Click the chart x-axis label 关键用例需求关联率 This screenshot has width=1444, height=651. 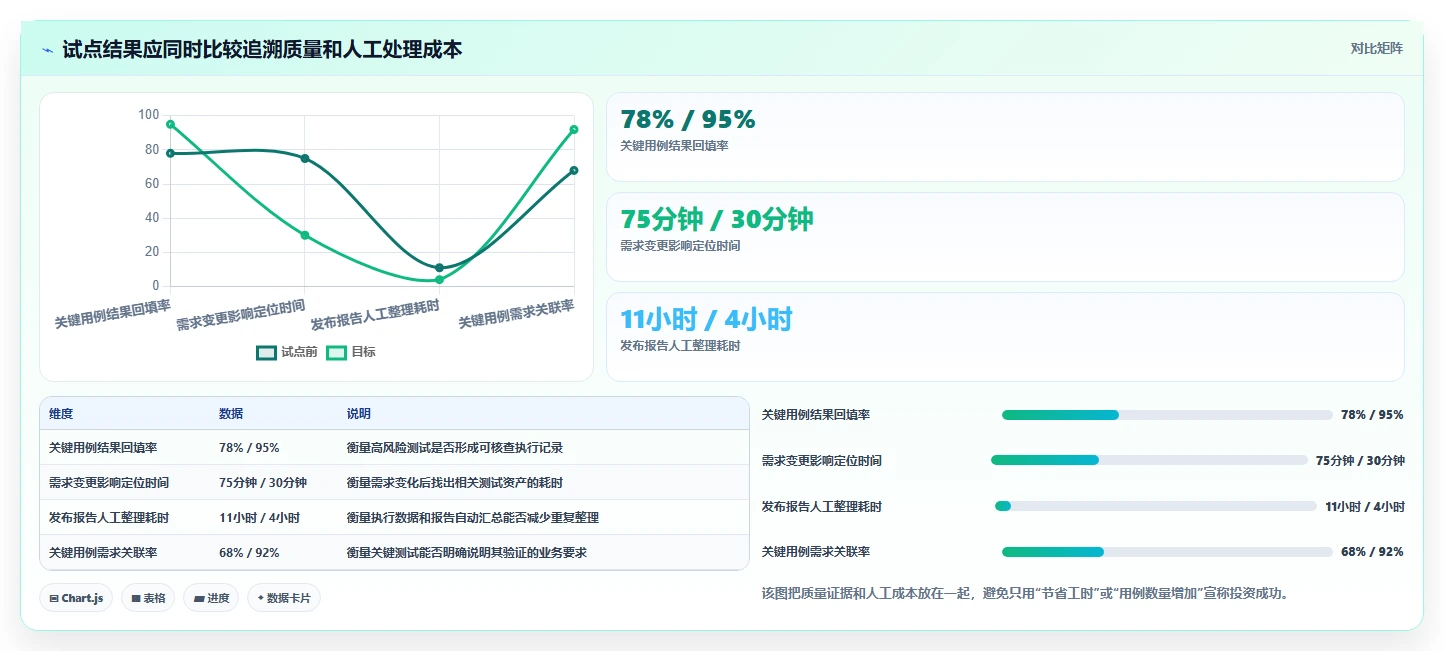pyautogui.click(x=517, y=314)
